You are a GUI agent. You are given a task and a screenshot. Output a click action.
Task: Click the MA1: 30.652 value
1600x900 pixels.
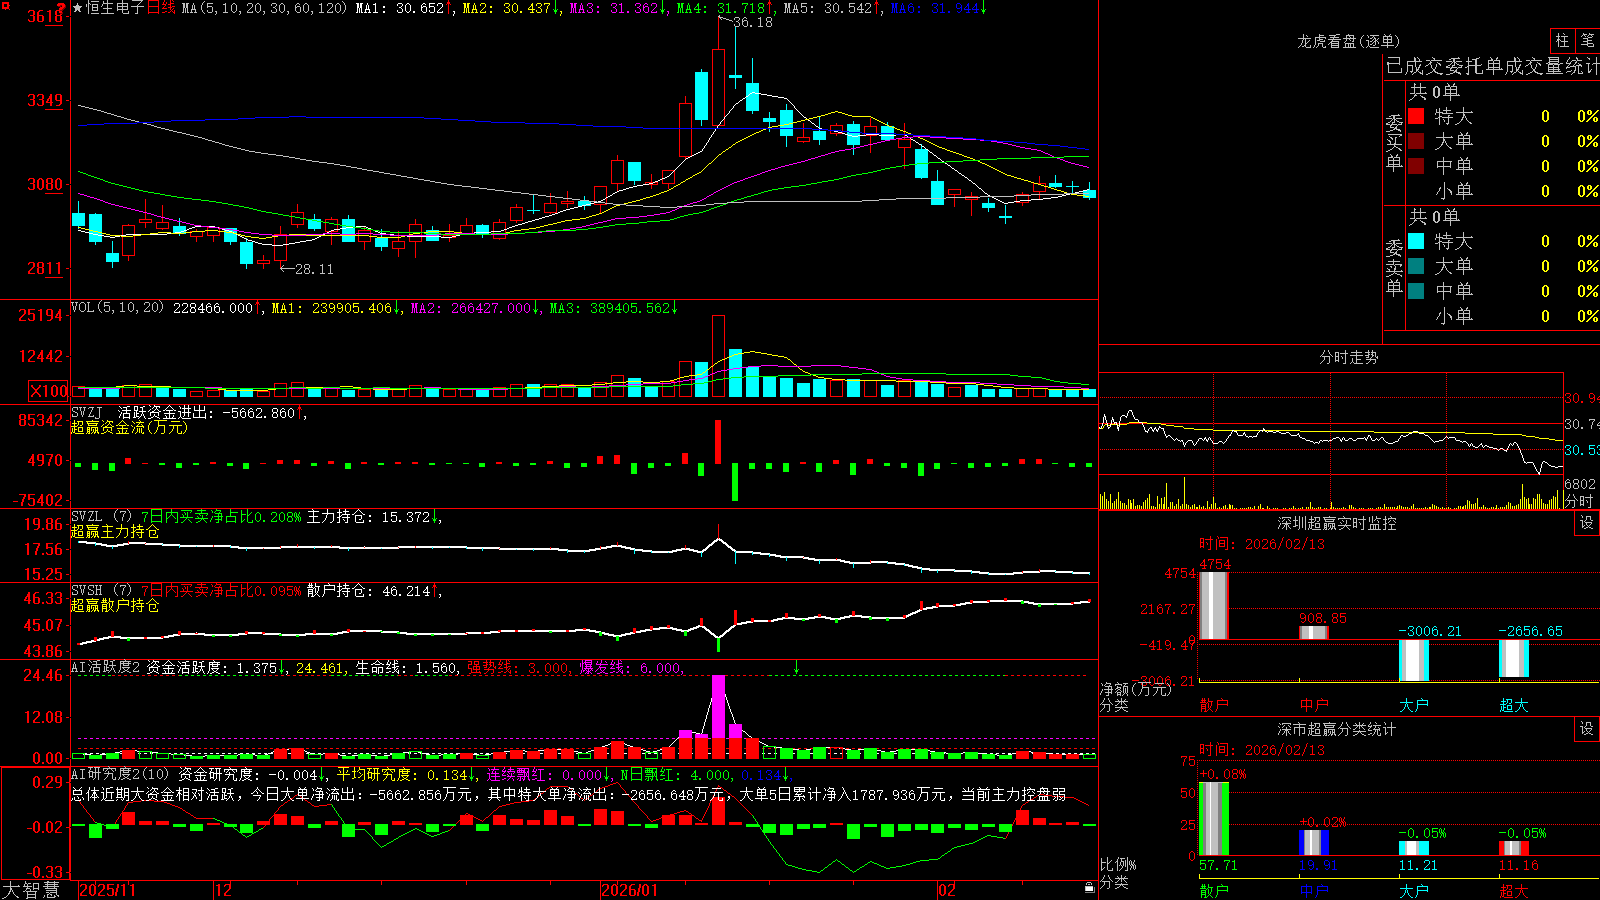[399, 8]
